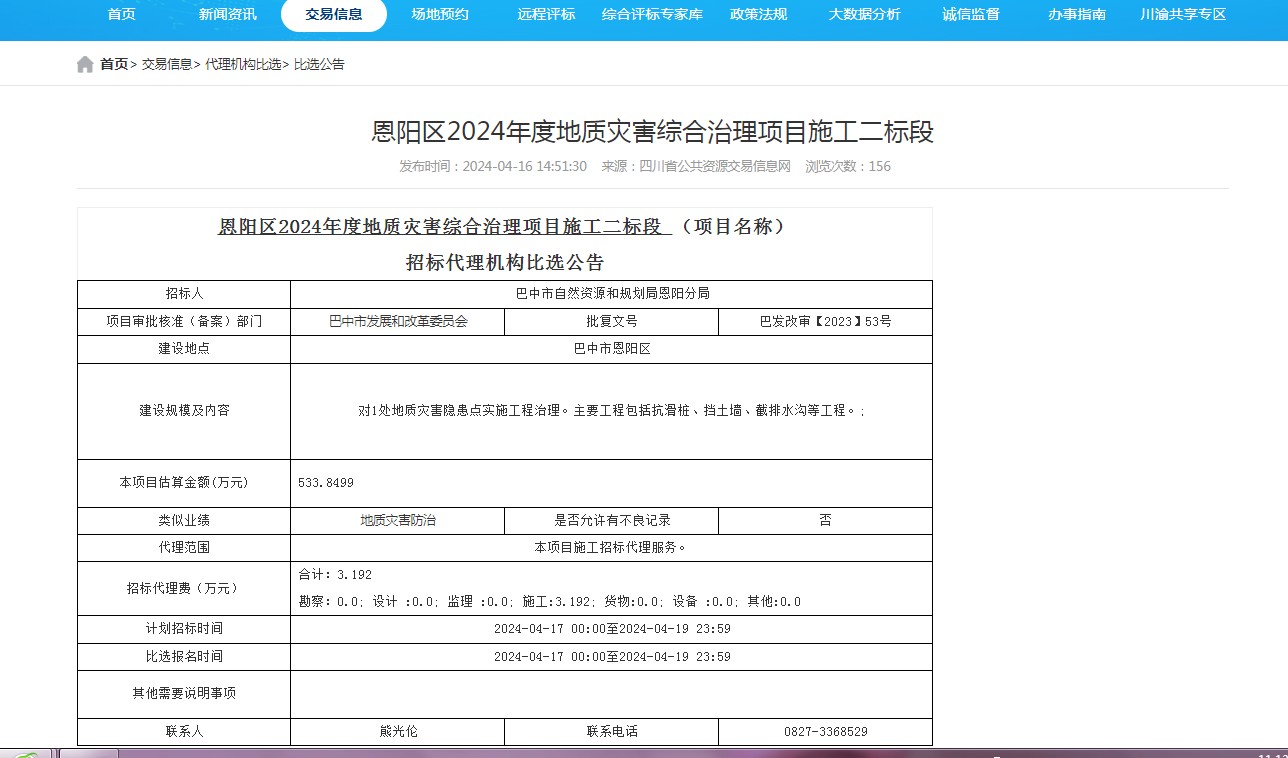Viewport: 1288px width, 758px height.
Task: Click 比选公告 breadcrumb link
Action: pos(319,65)
